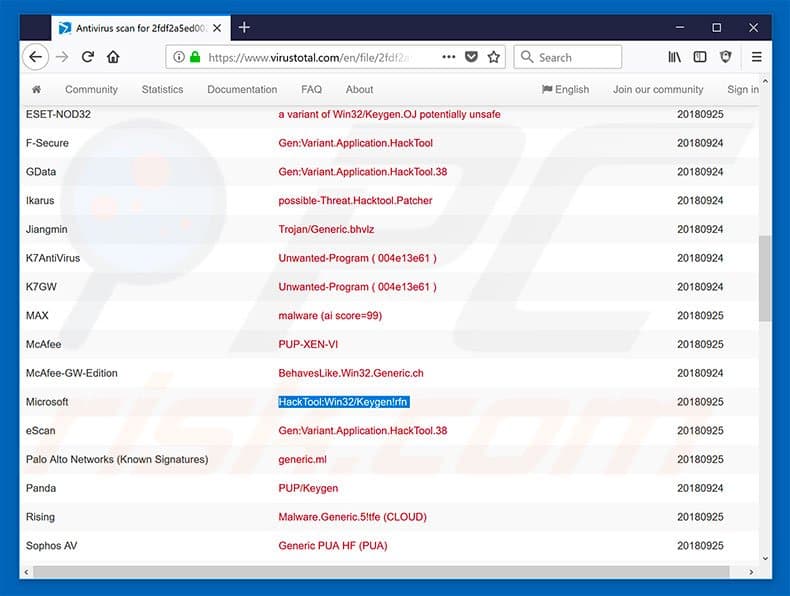Click left arrow of horizontal scrollbar
Screen dimensions: 790x596
[x=26, y=572]
